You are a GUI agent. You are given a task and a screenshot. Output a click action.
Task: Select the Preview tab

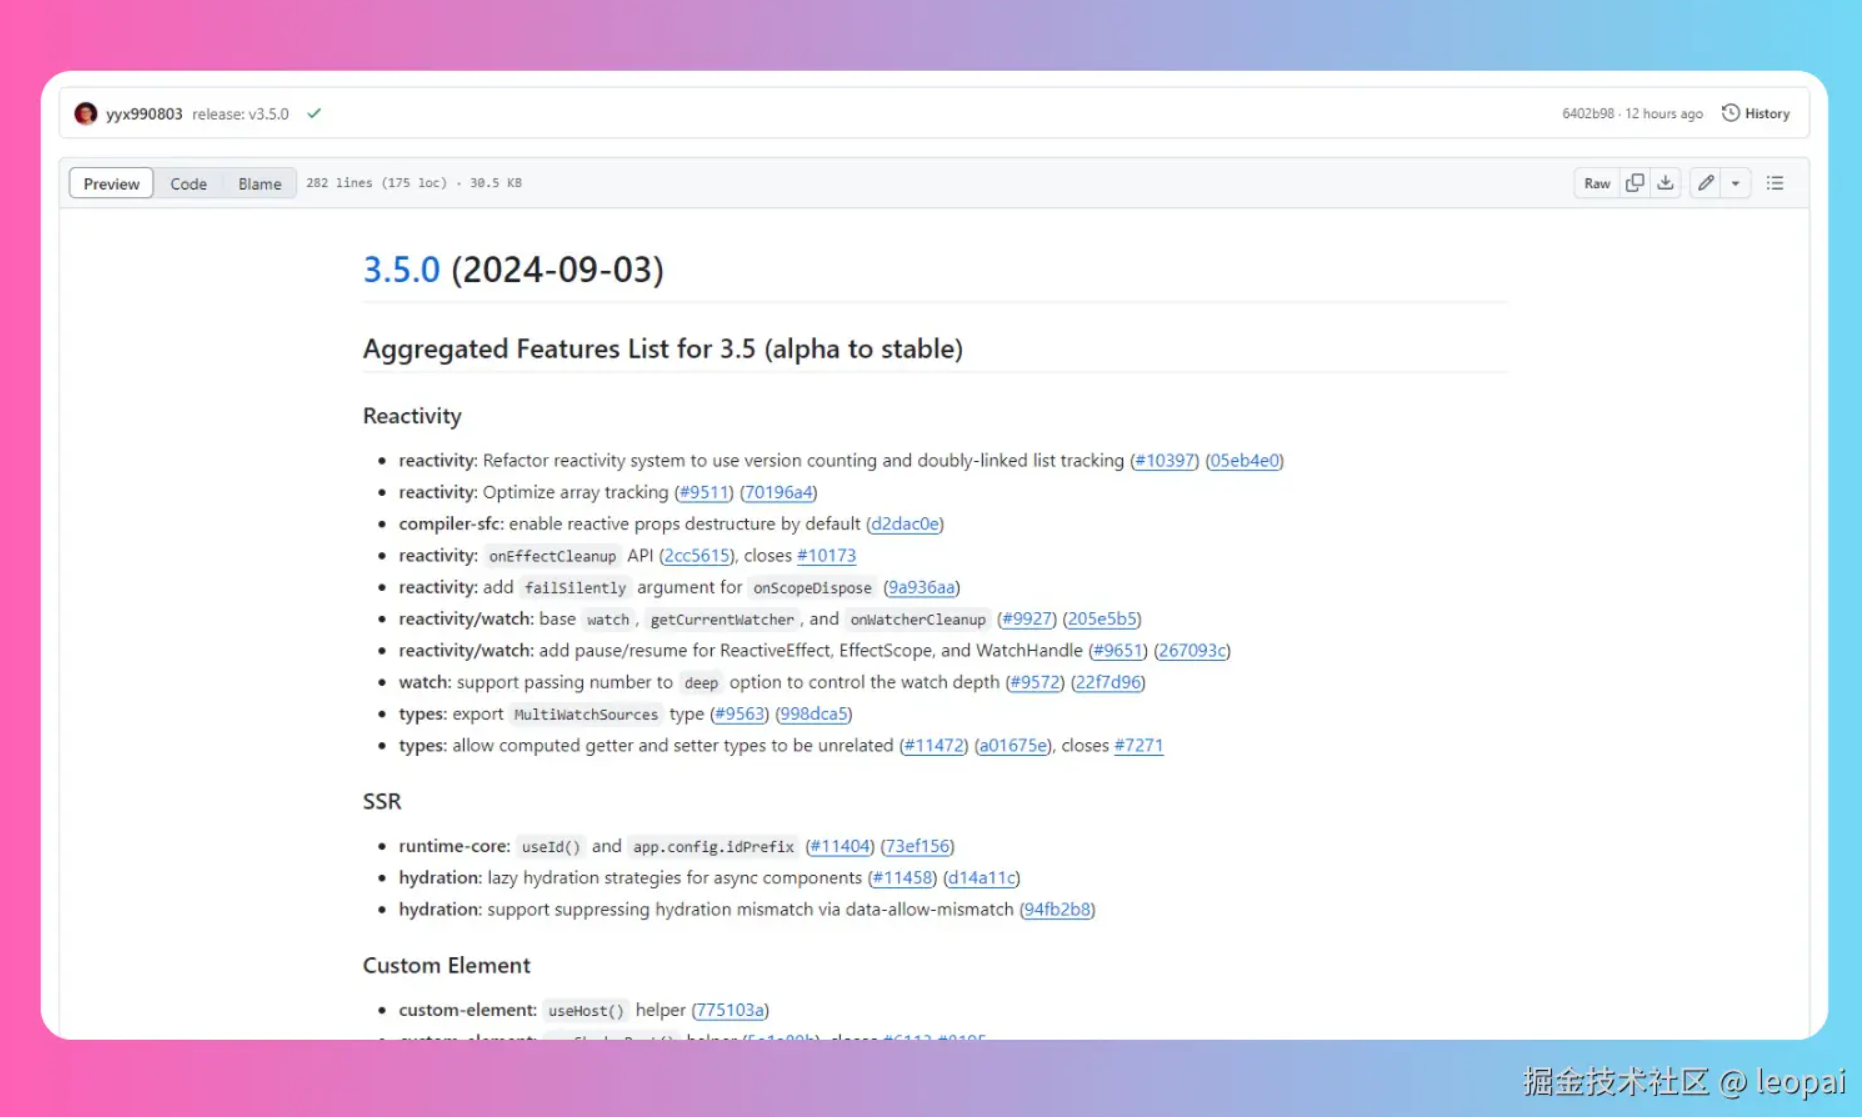tap(110, 183)
